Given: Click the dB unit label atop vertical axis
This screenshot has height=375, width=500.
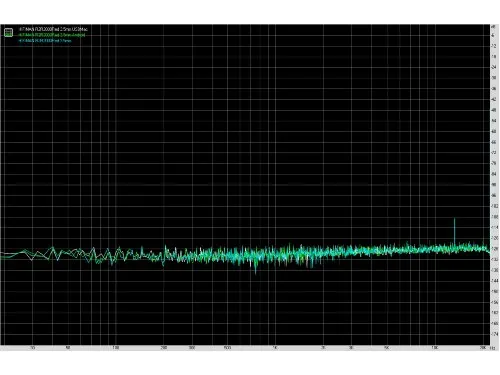Looking at the screenshot, I should (494, 26).
